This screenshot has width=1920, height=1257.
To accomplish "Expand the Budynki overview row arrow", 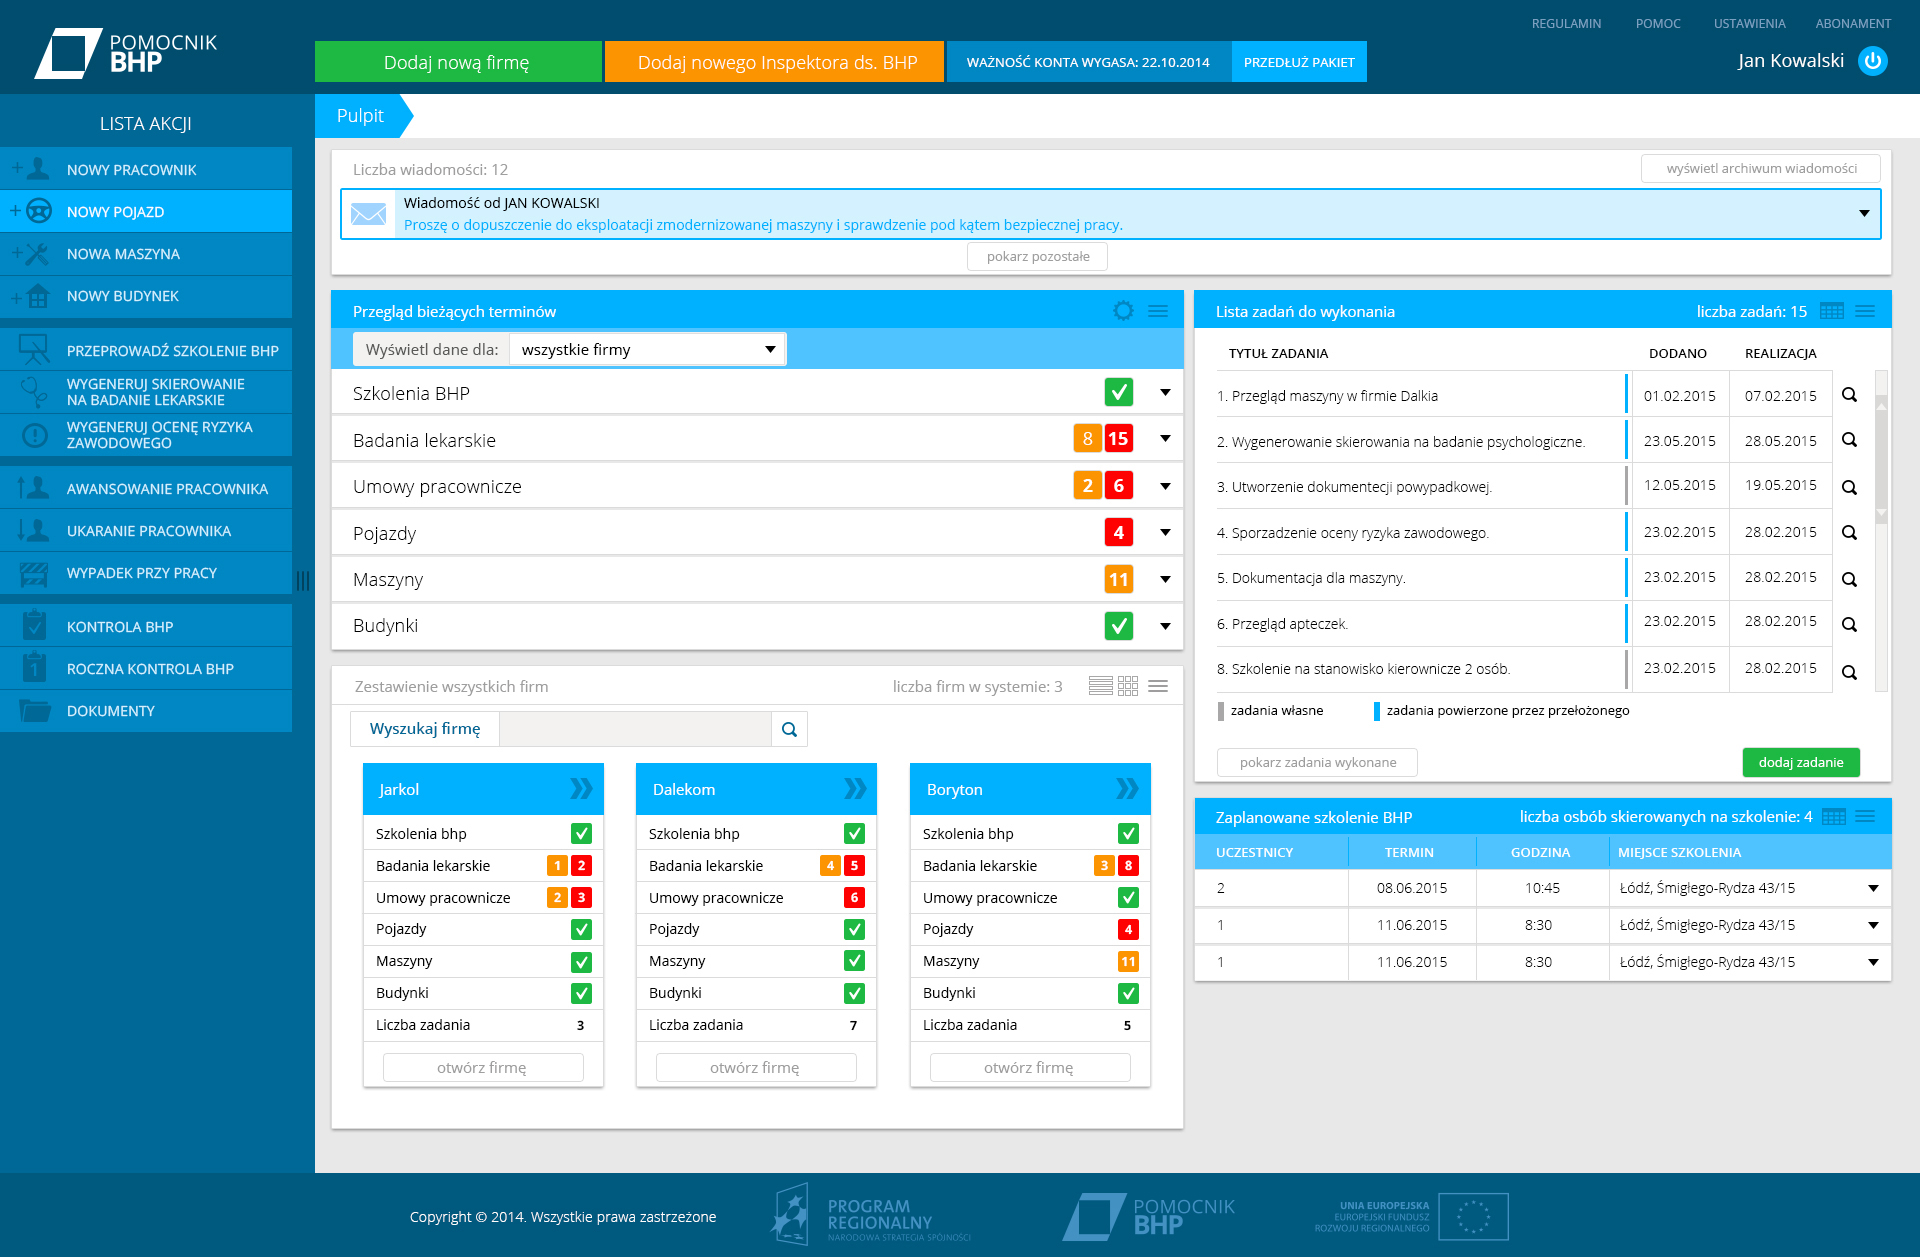I will (x=1165, y=626).
